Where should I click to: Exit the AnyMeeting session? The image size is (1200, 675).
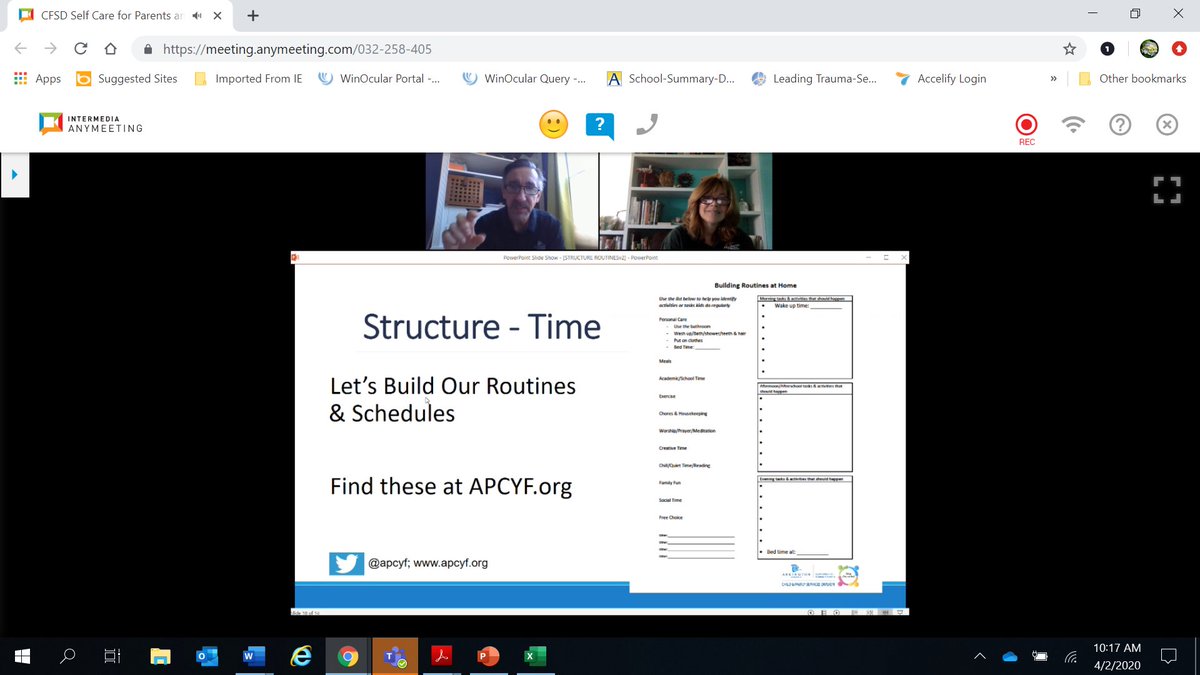coord(1166,124)
